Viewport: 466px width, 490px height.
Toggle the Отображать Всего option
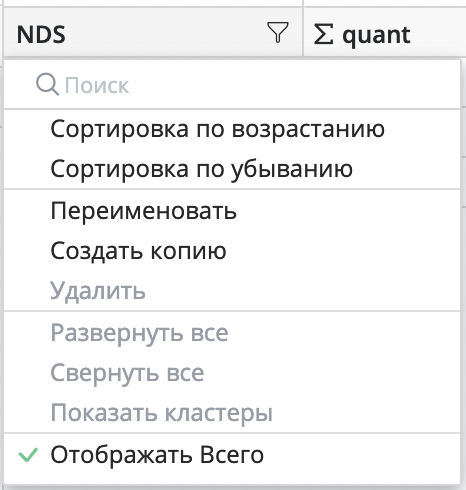point(232,455)
